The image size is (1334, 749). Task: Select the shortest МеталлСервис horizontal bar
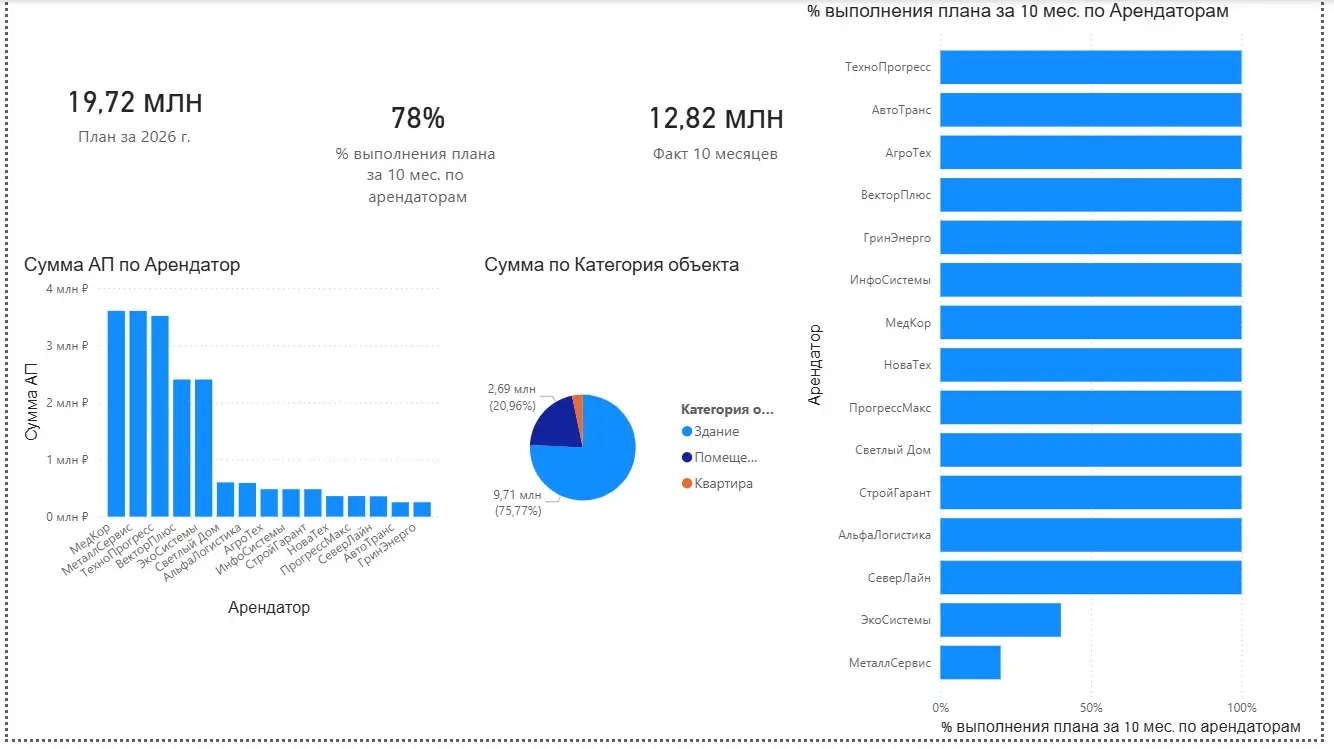[x=970, y=662]
